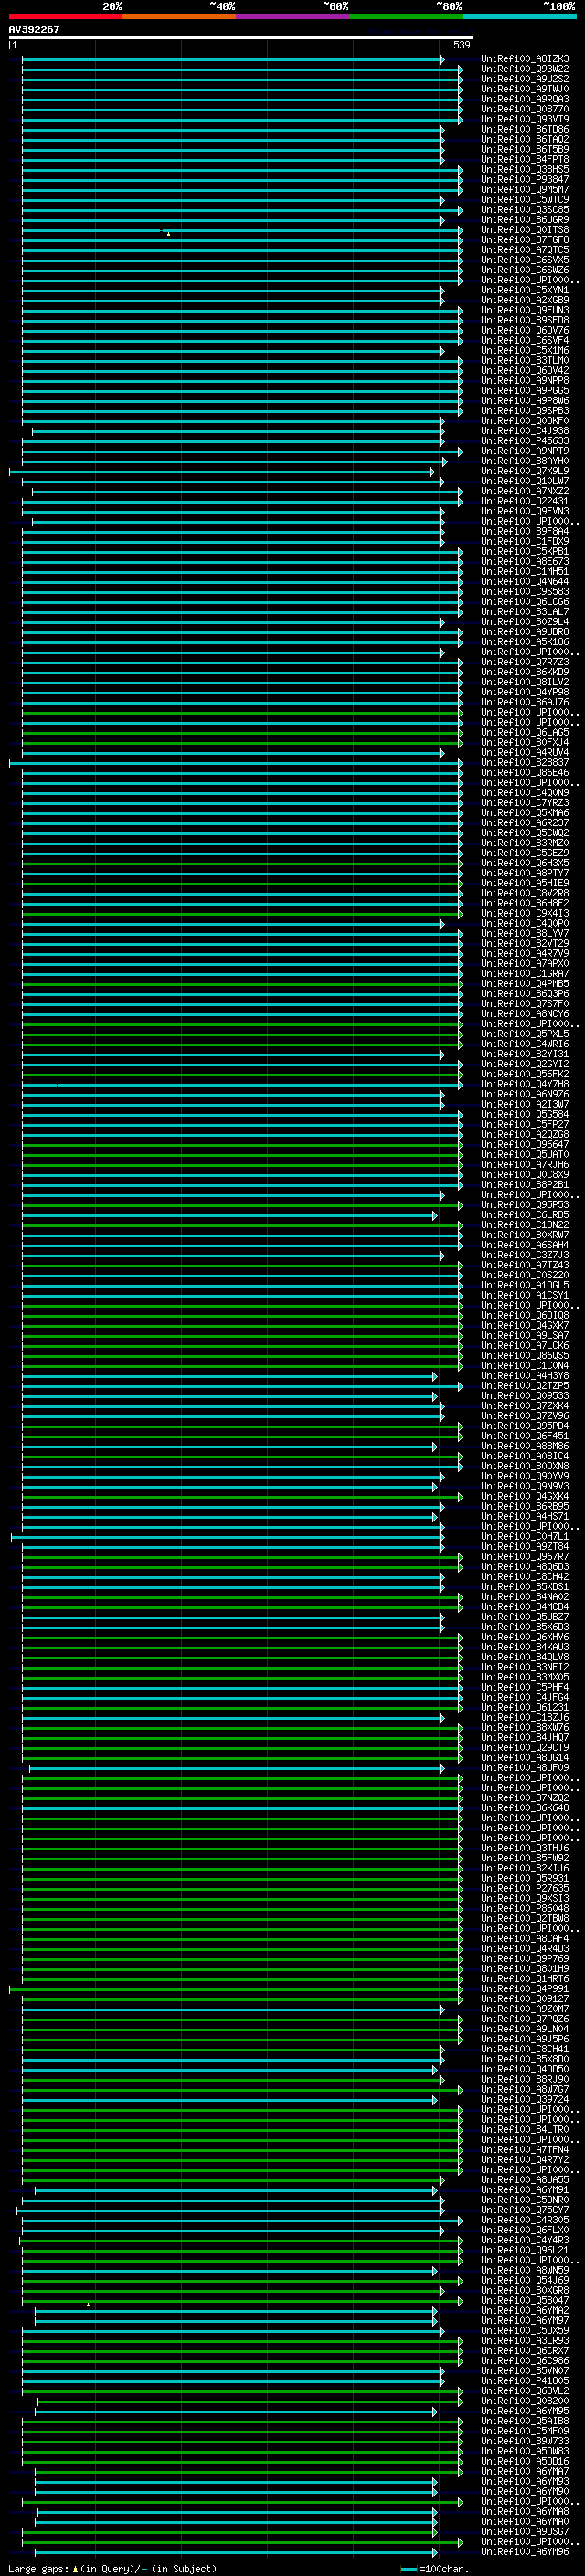Select hit UniRef100_Q38HS5
Image resolution: width=585 pixels, height=2576 pixels.
tap(525, 169)
